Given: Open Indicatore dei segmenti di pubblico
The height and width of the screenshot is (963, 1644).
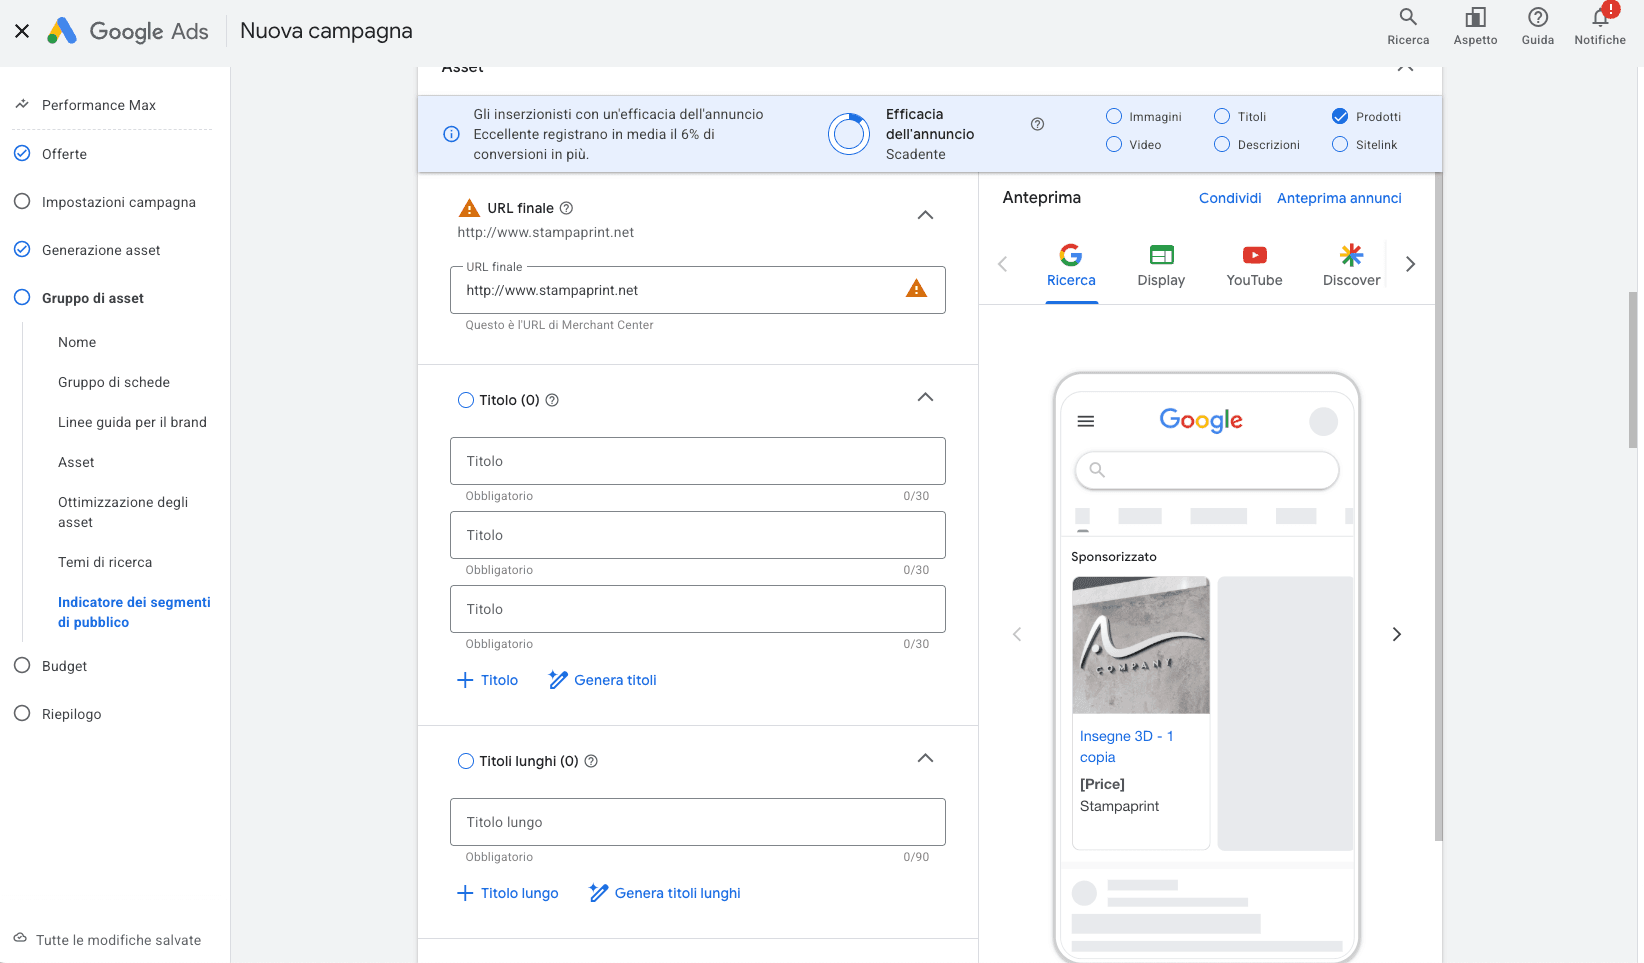Looking at the screenshot, I should [x=134, y=612].
